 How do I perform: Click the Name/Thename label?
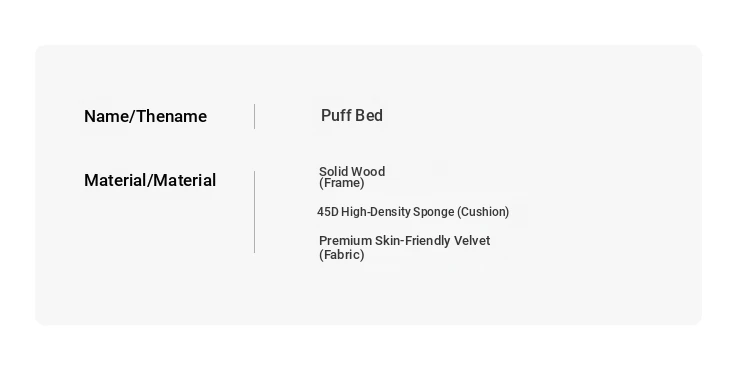(145, 116)
